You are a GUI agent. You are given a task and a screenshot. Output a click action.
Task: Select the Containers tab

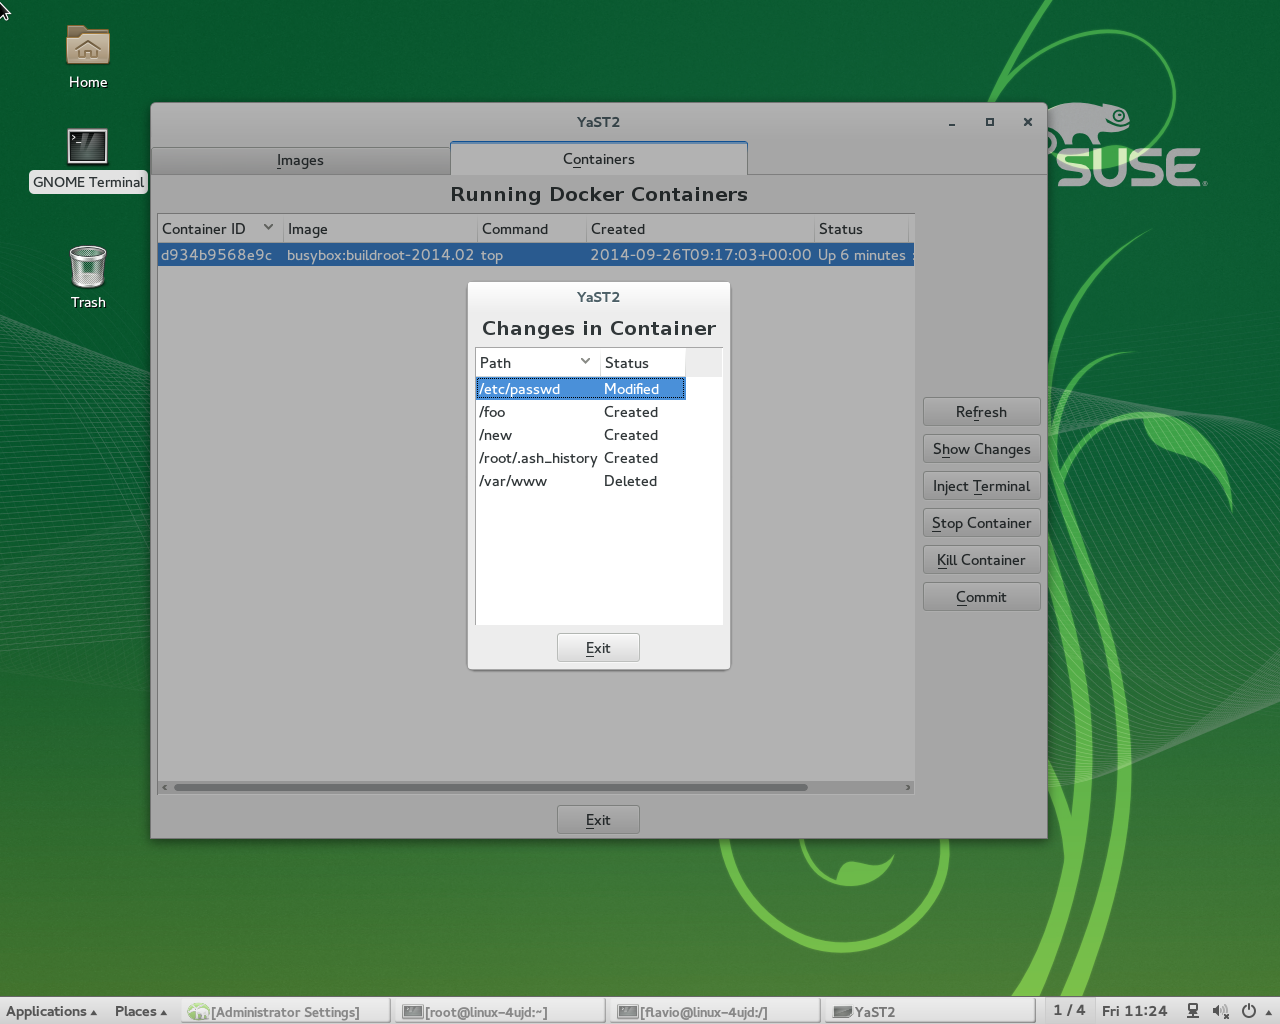coord(598,159)
